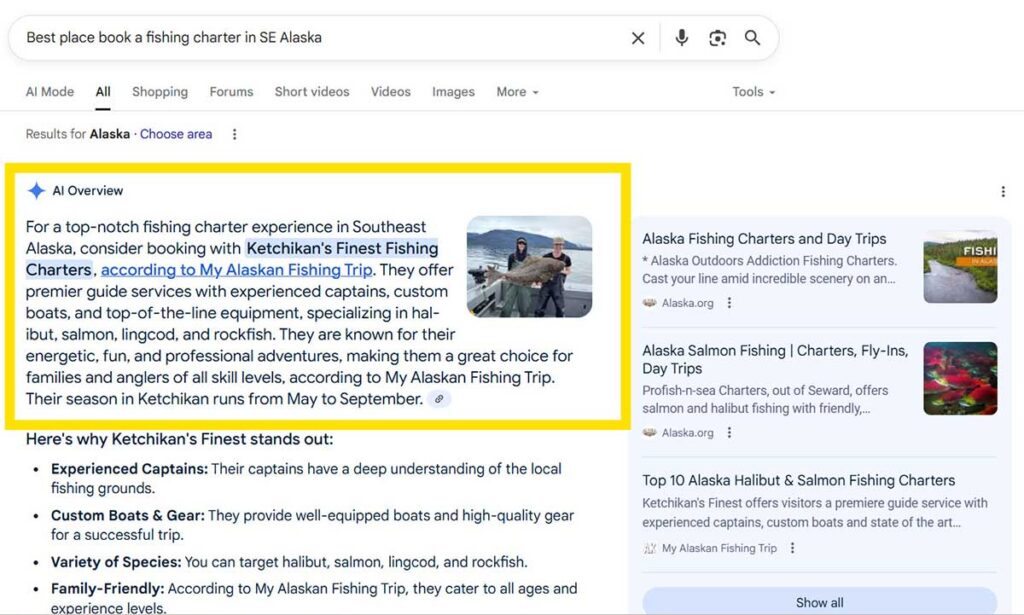Click the magnifying glass search icon
This screenshot has width=1024, height=615.
click(753, 37)
